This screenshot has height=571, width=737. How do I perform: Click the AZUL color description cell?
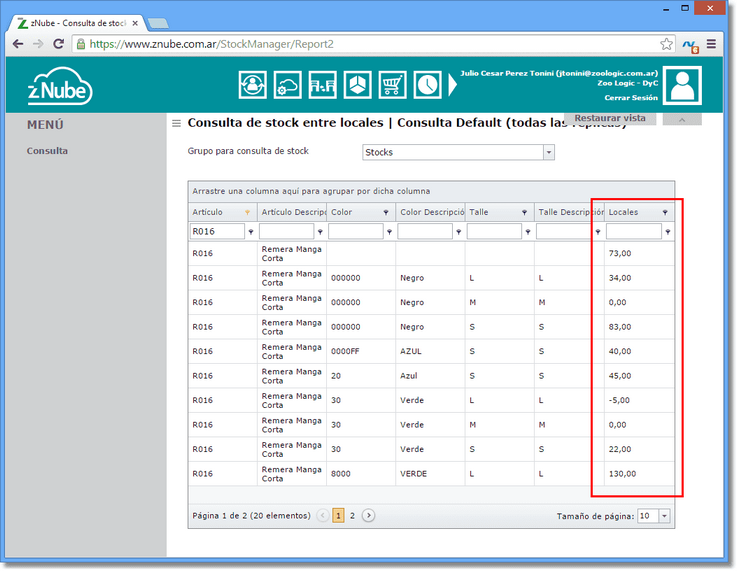tap(430, 352)
